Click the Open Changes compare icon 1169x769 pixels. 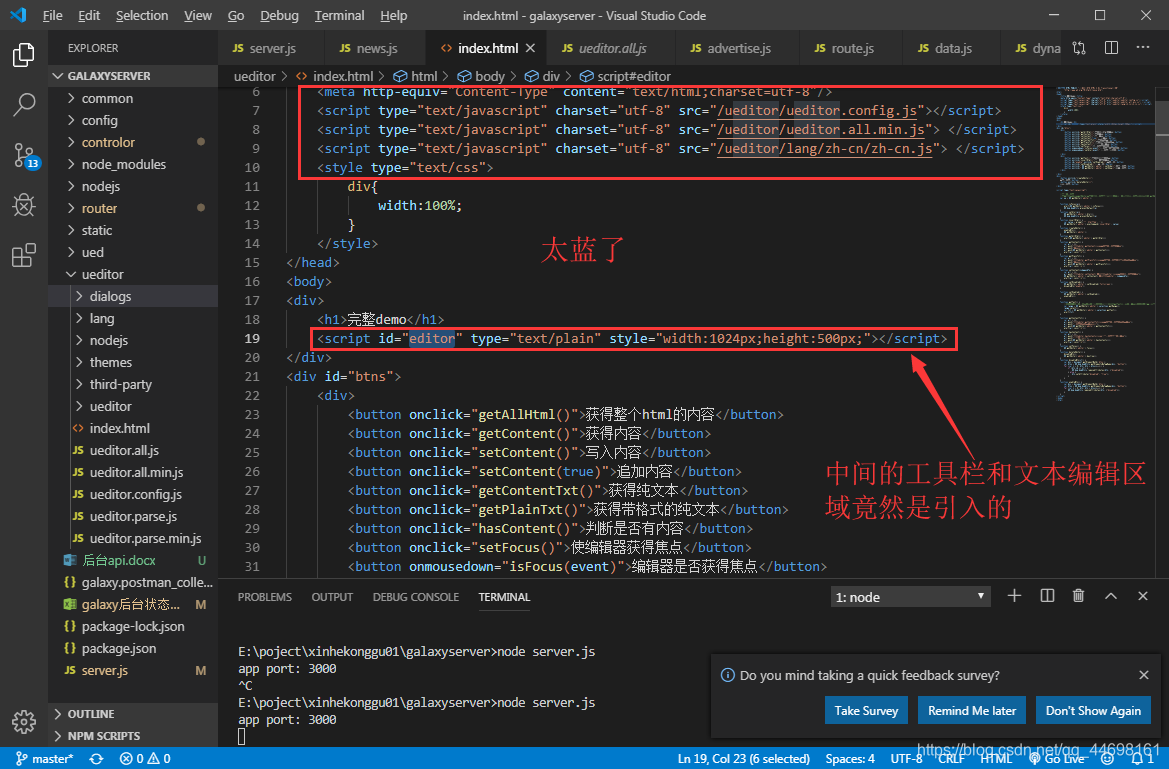click(1079, 48)
